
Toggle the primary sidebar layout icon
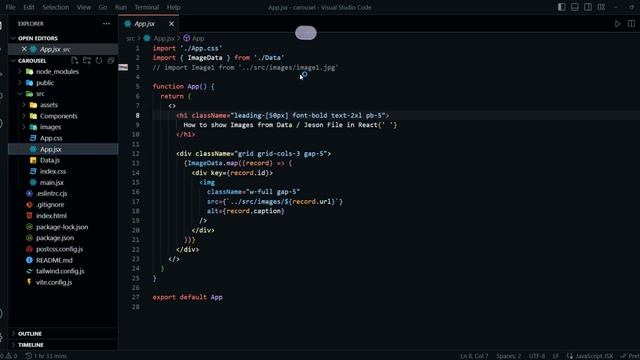(562, 7)
